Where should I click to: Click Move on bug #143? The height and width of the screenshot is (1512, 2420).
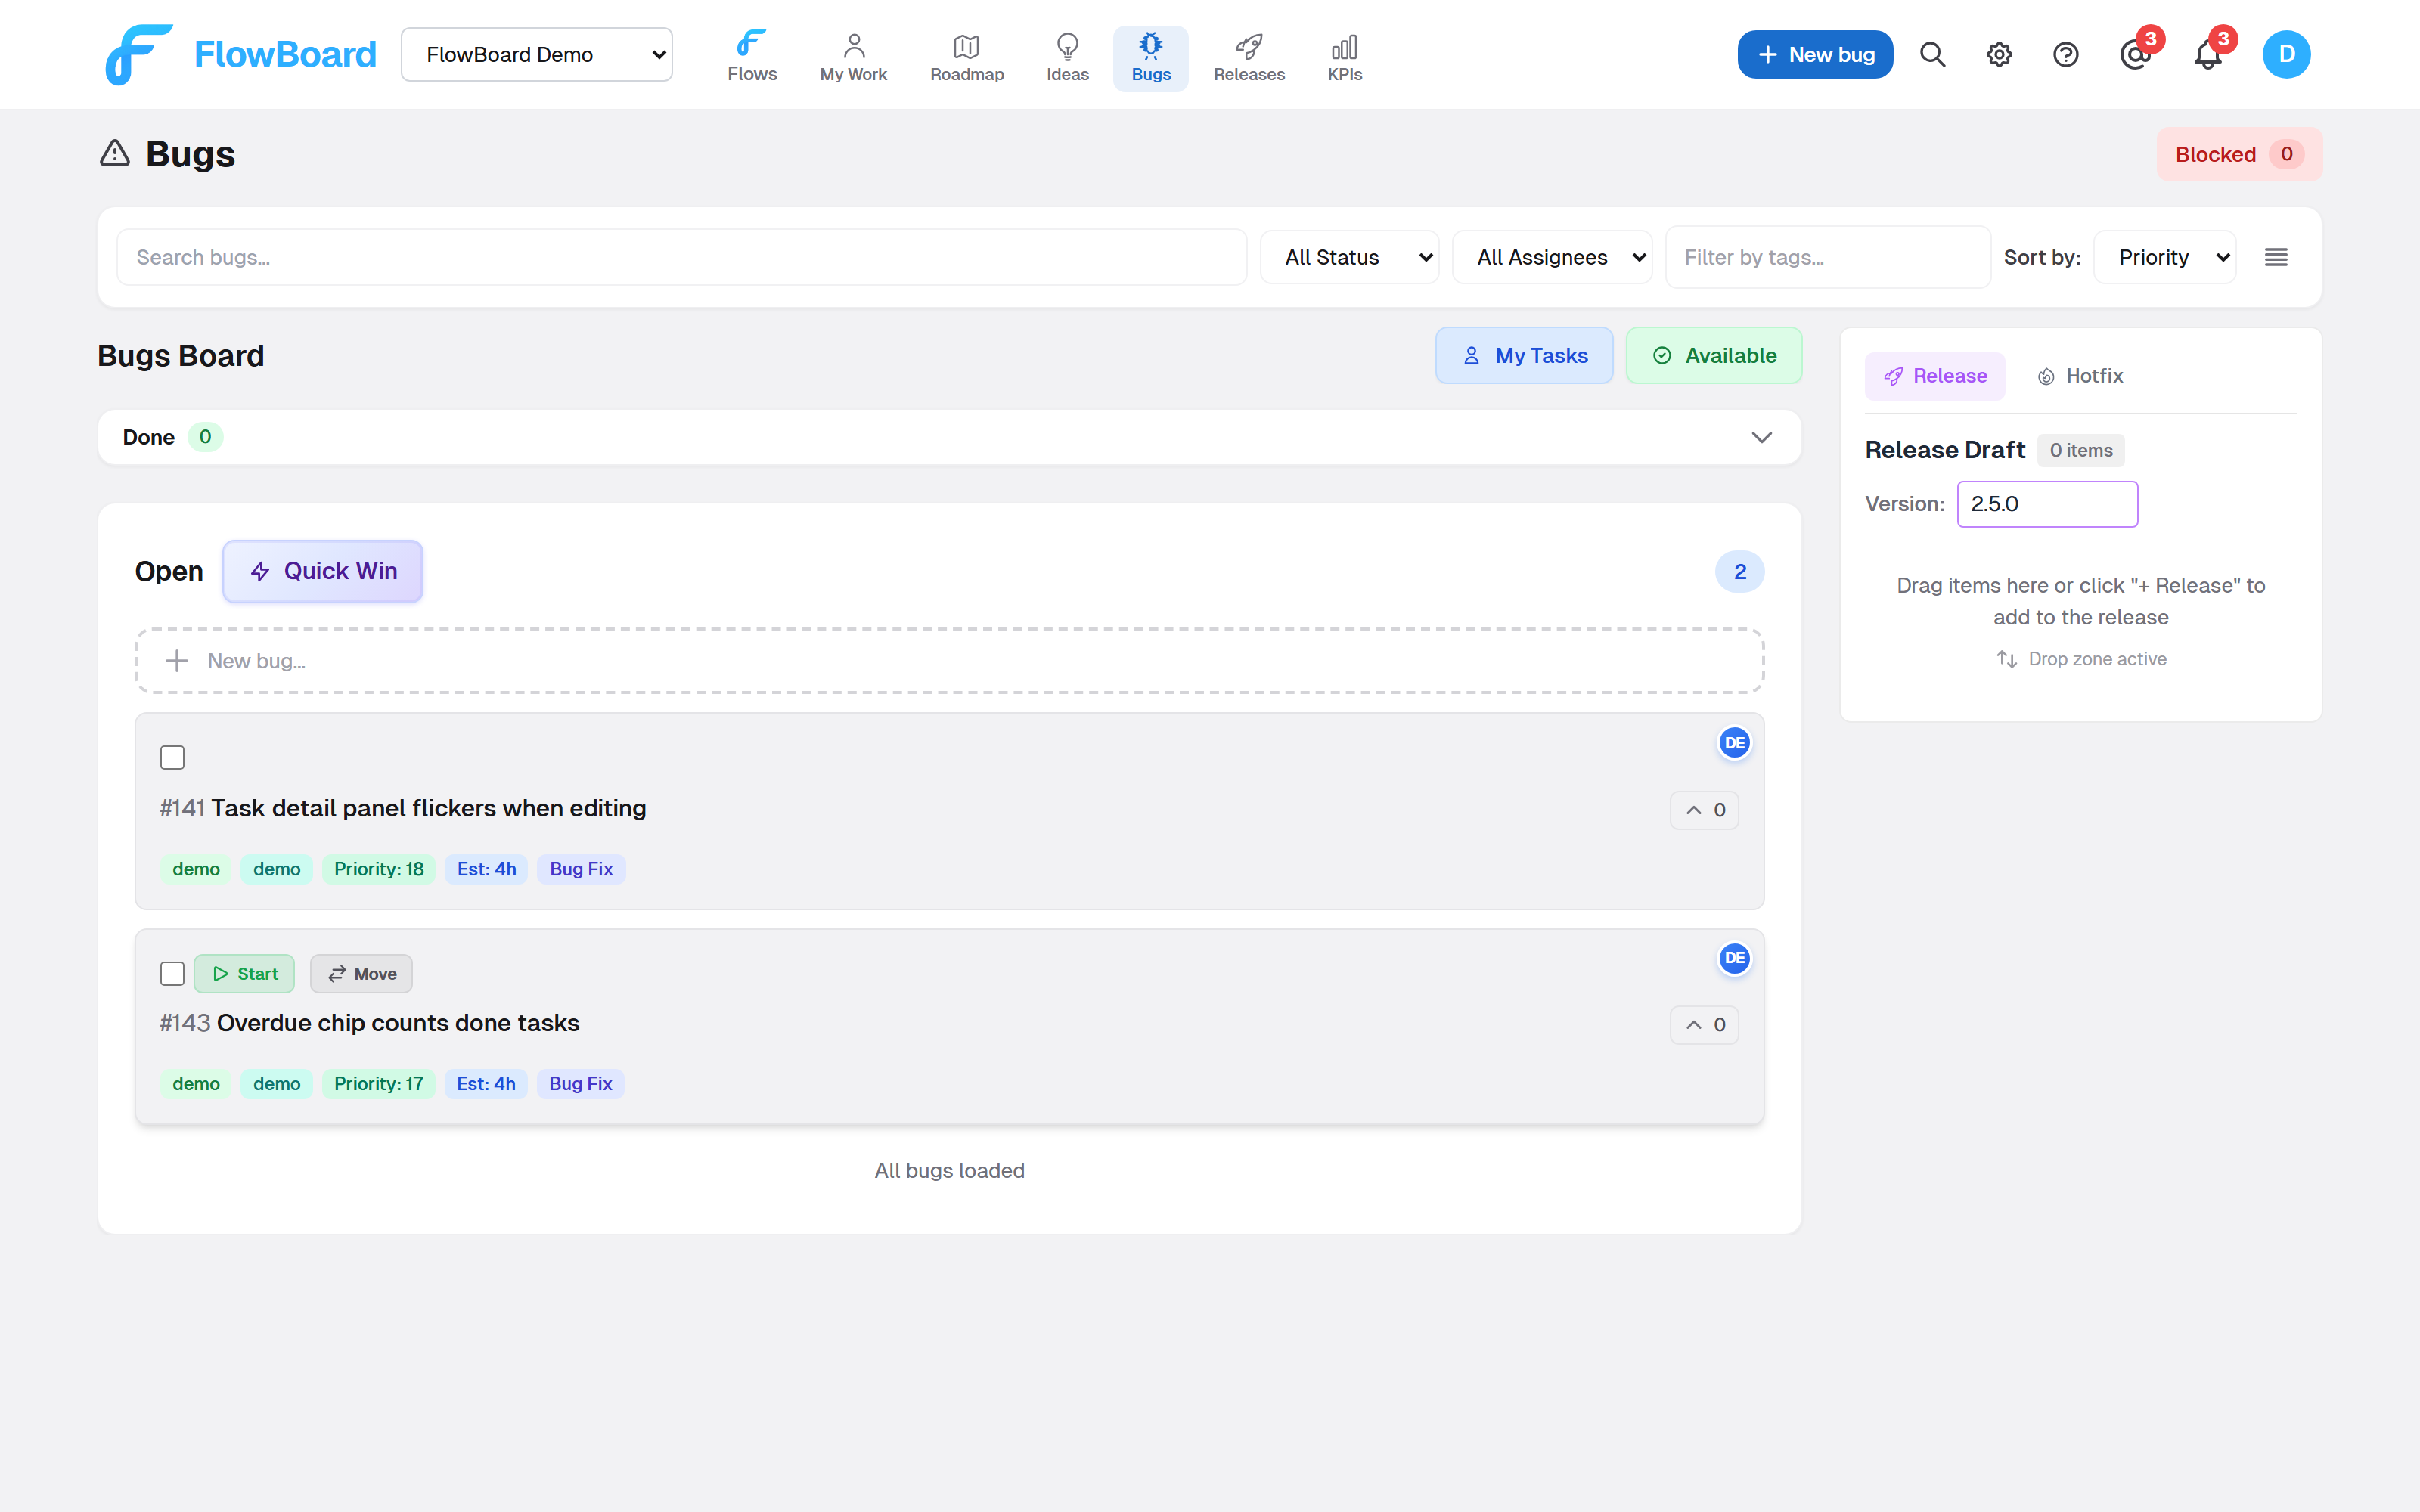361,974
